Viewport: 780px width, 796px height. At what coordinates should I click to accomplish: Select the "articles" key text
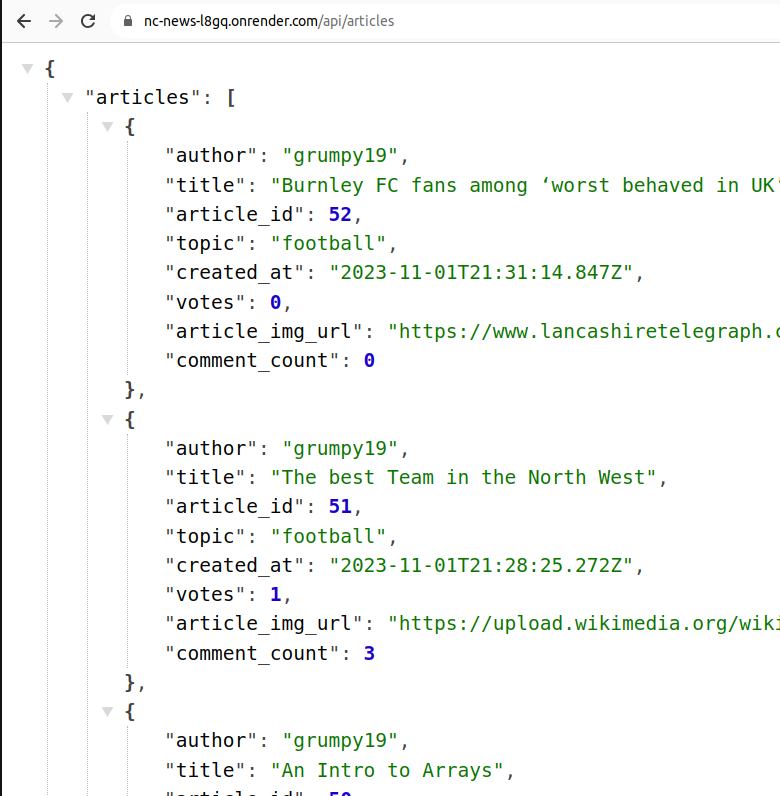143,97
